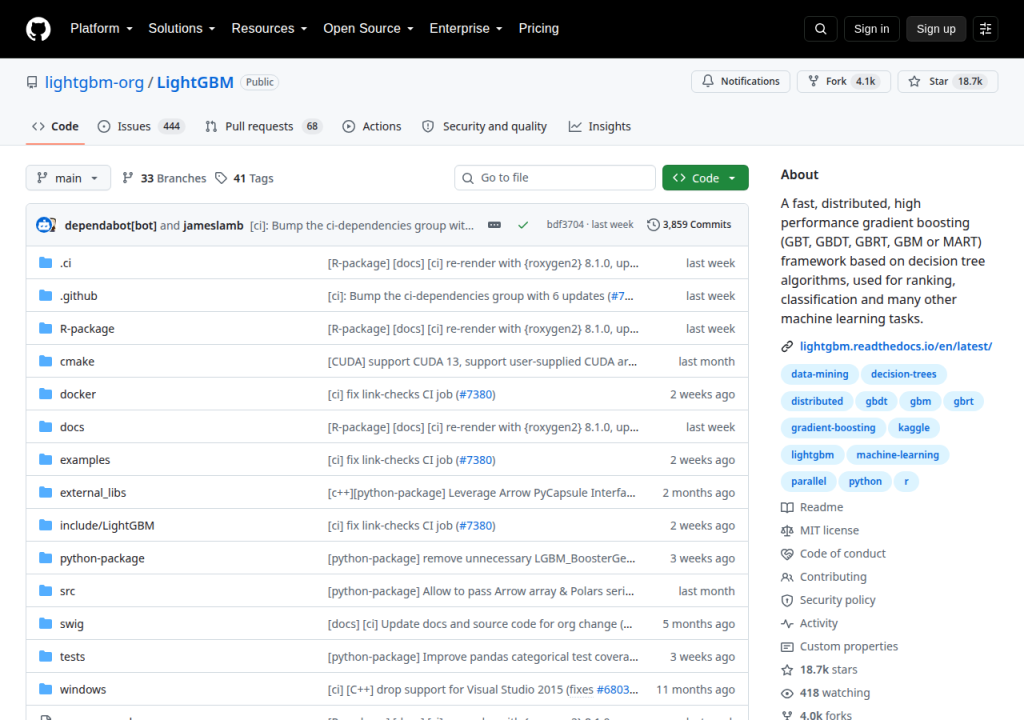1024x720 pixels.
Task: Open the #7380 link in docker row
Action: point(476,395)
